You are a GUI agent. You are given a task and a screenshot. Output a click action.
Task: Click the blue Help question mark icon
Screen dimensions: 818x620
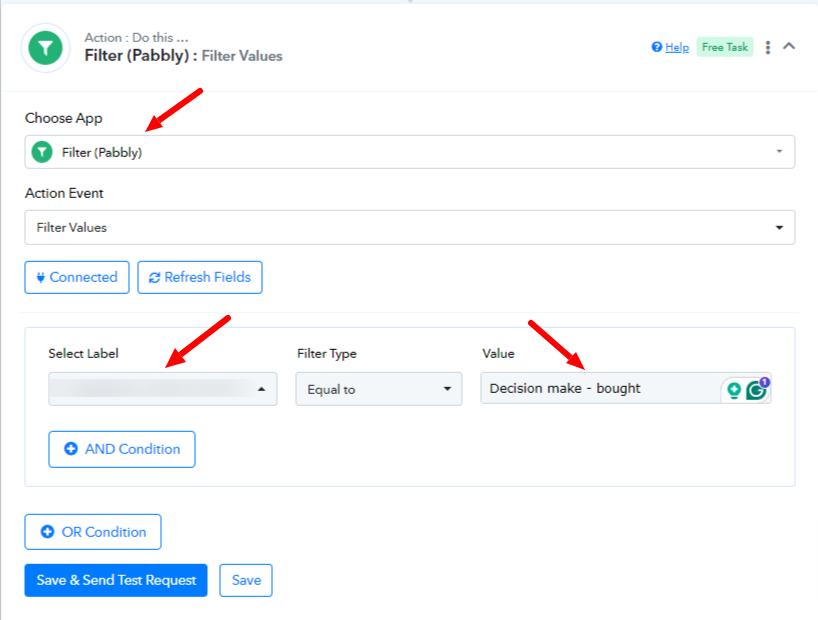pos(657,47)
